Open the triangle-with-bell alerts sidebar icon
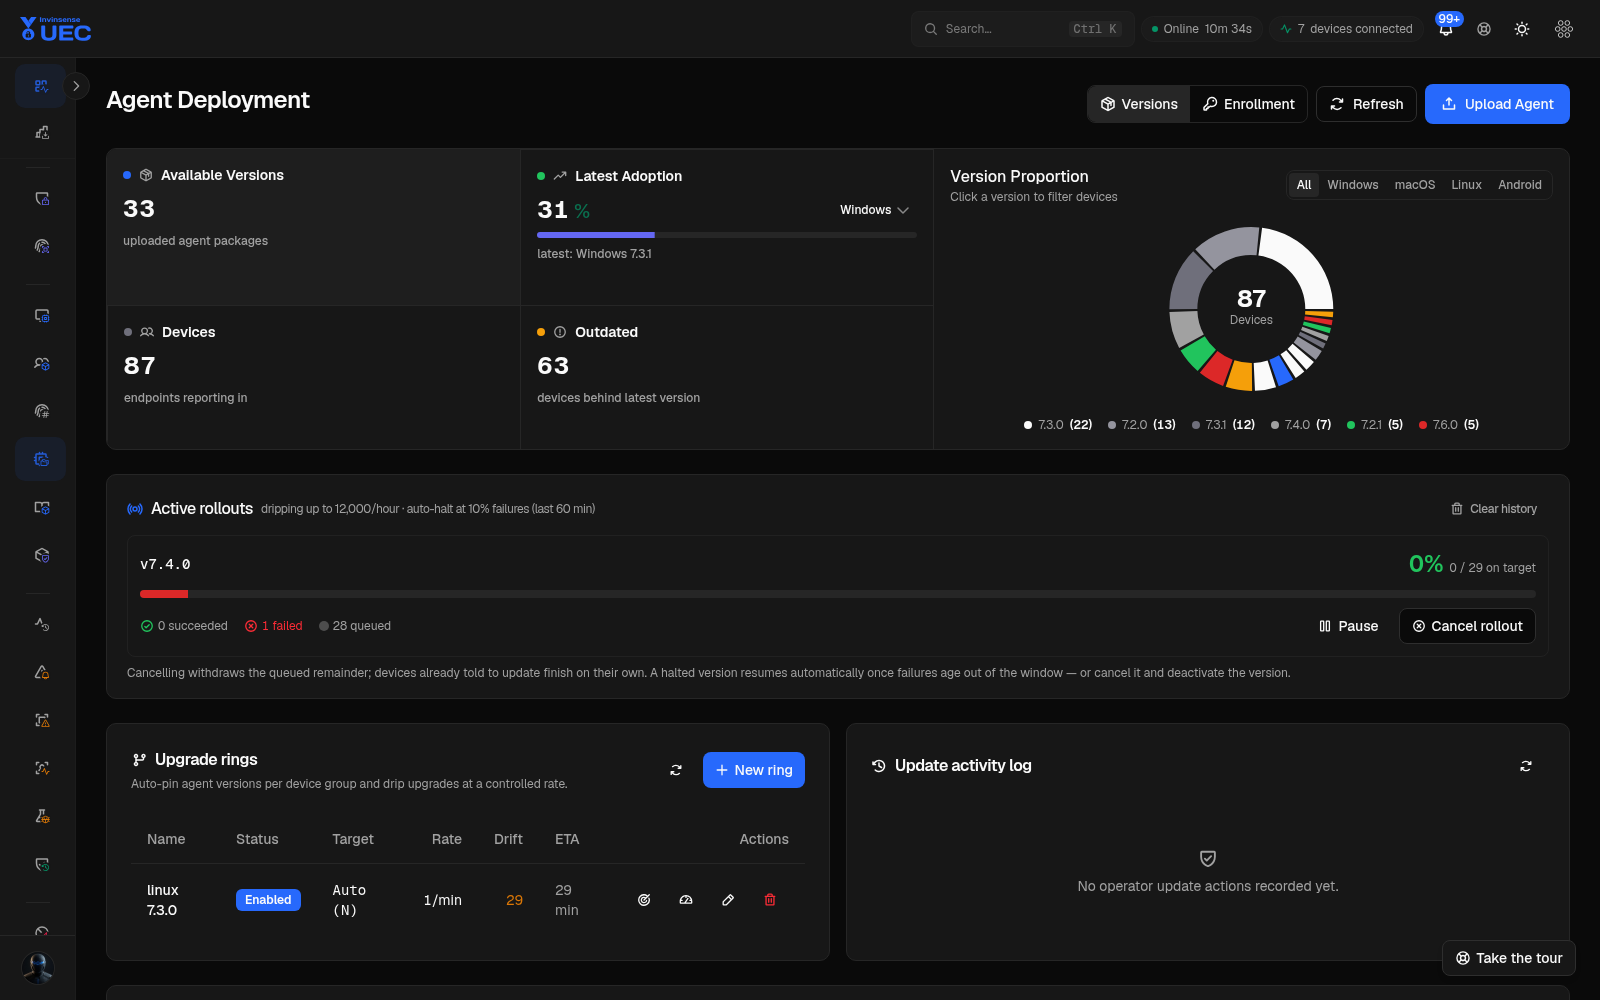This screenshot has height=1000, width=1600. [41, 672]
